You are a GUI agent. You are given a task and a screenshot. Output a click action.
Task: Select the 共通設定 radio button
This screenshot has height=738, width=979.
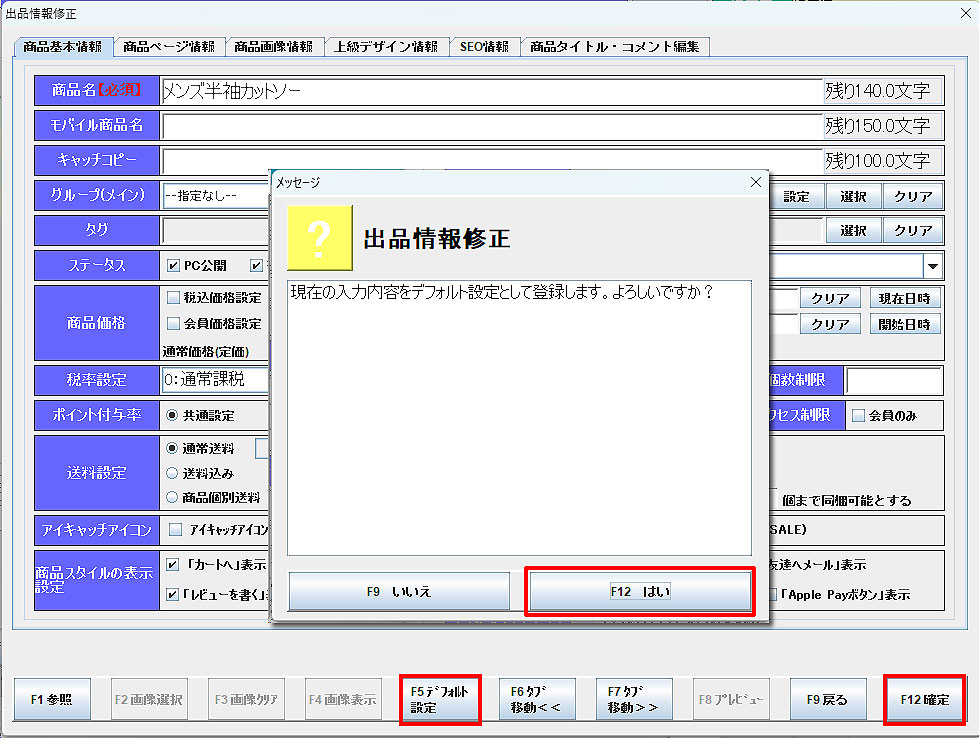[172, 415]
